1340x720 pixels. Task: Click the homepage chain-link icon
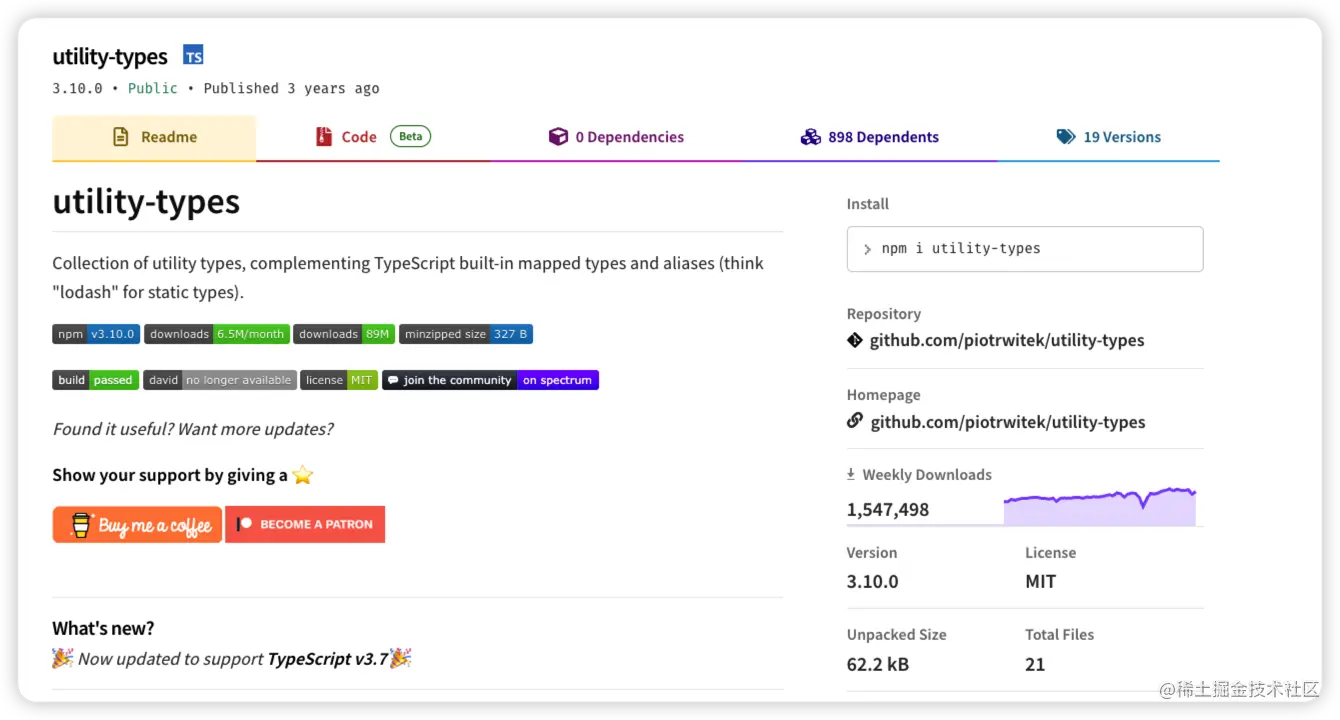(x=855, y=421)
